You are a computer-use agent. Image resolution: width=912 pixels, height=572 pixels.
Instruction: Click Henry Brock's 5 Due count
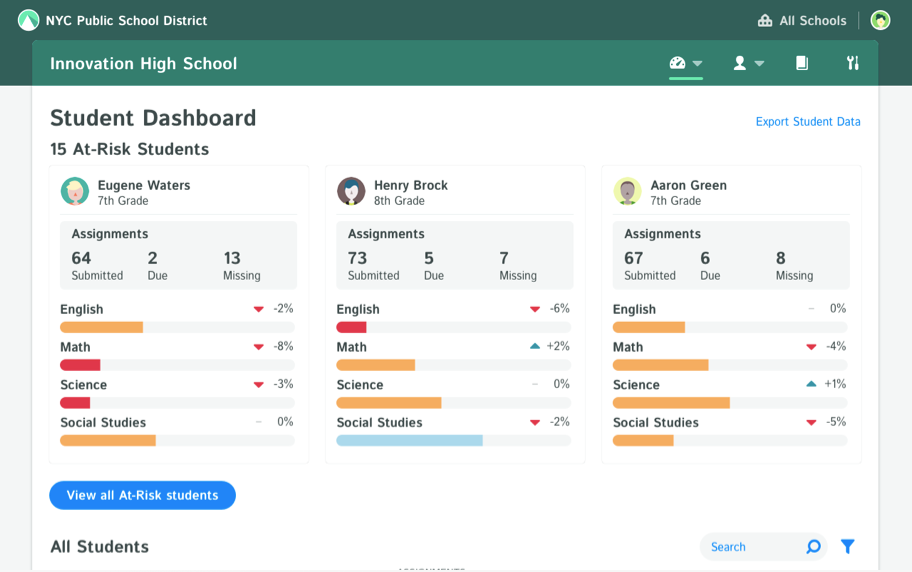(x=429, y=258)
